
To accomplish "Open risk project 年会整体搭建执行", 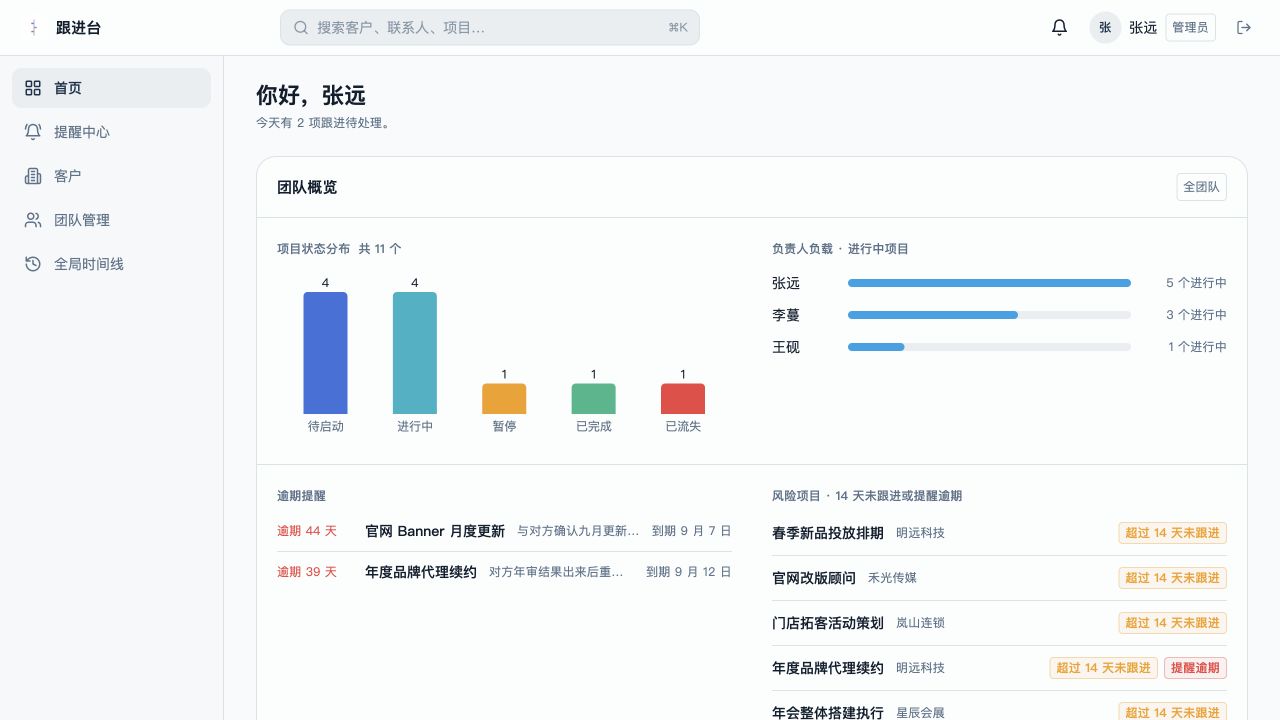I will click(999, 713).
